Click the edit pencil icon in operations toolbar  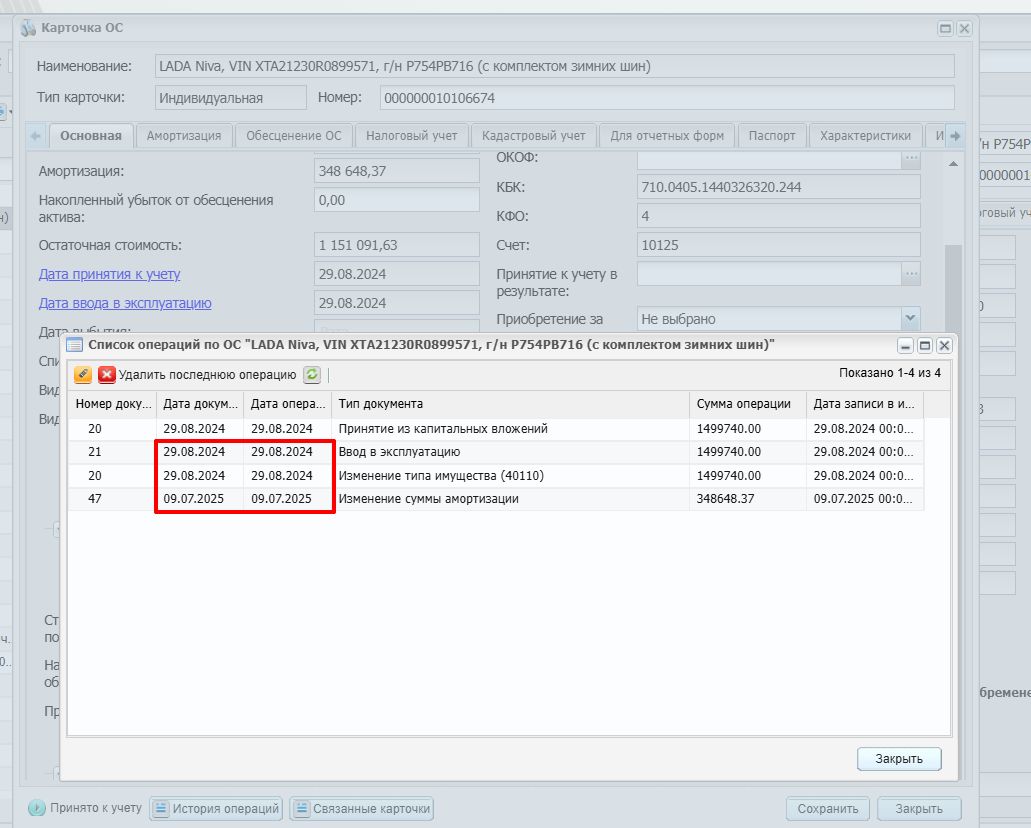83,375
